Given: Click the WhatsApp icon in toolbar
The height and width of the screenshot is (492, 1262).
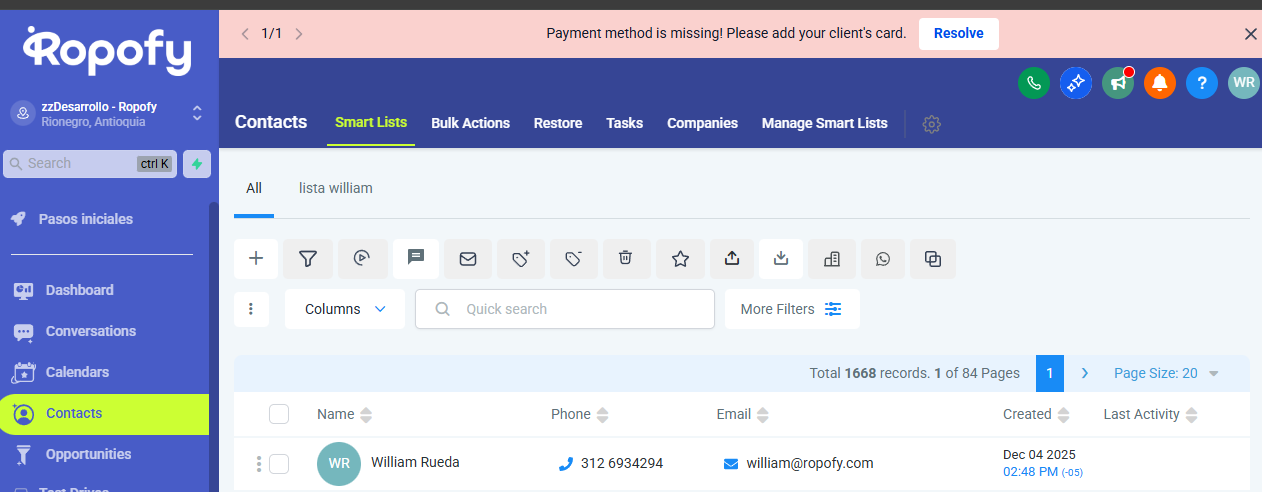Looking at the screenshot, I should [882, 259].
